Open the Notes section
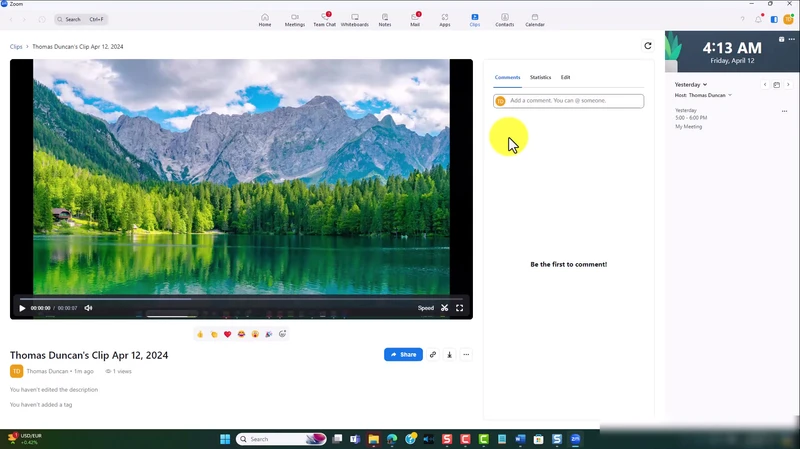Screen dimensions: 800x449 [385, 20]
